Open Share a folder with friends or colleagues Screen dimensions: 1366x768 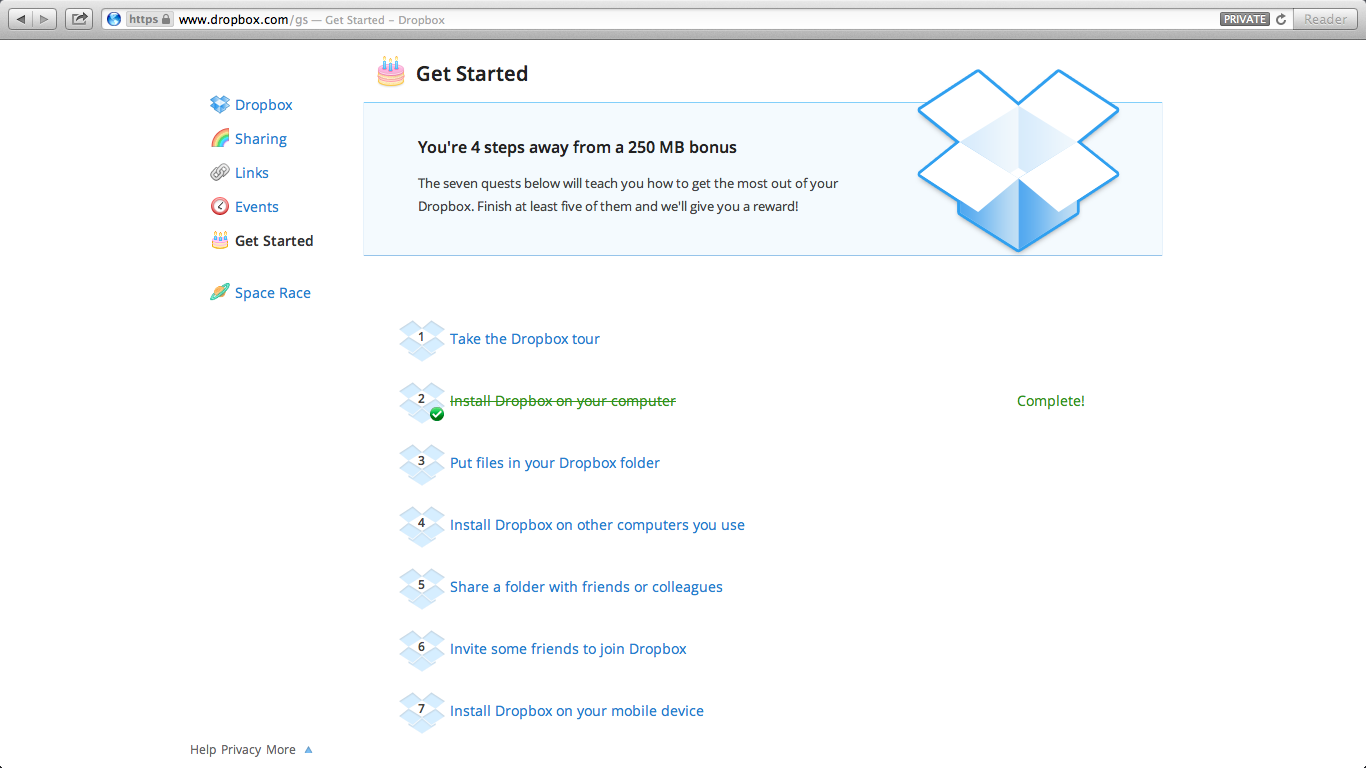click(586, 587)
